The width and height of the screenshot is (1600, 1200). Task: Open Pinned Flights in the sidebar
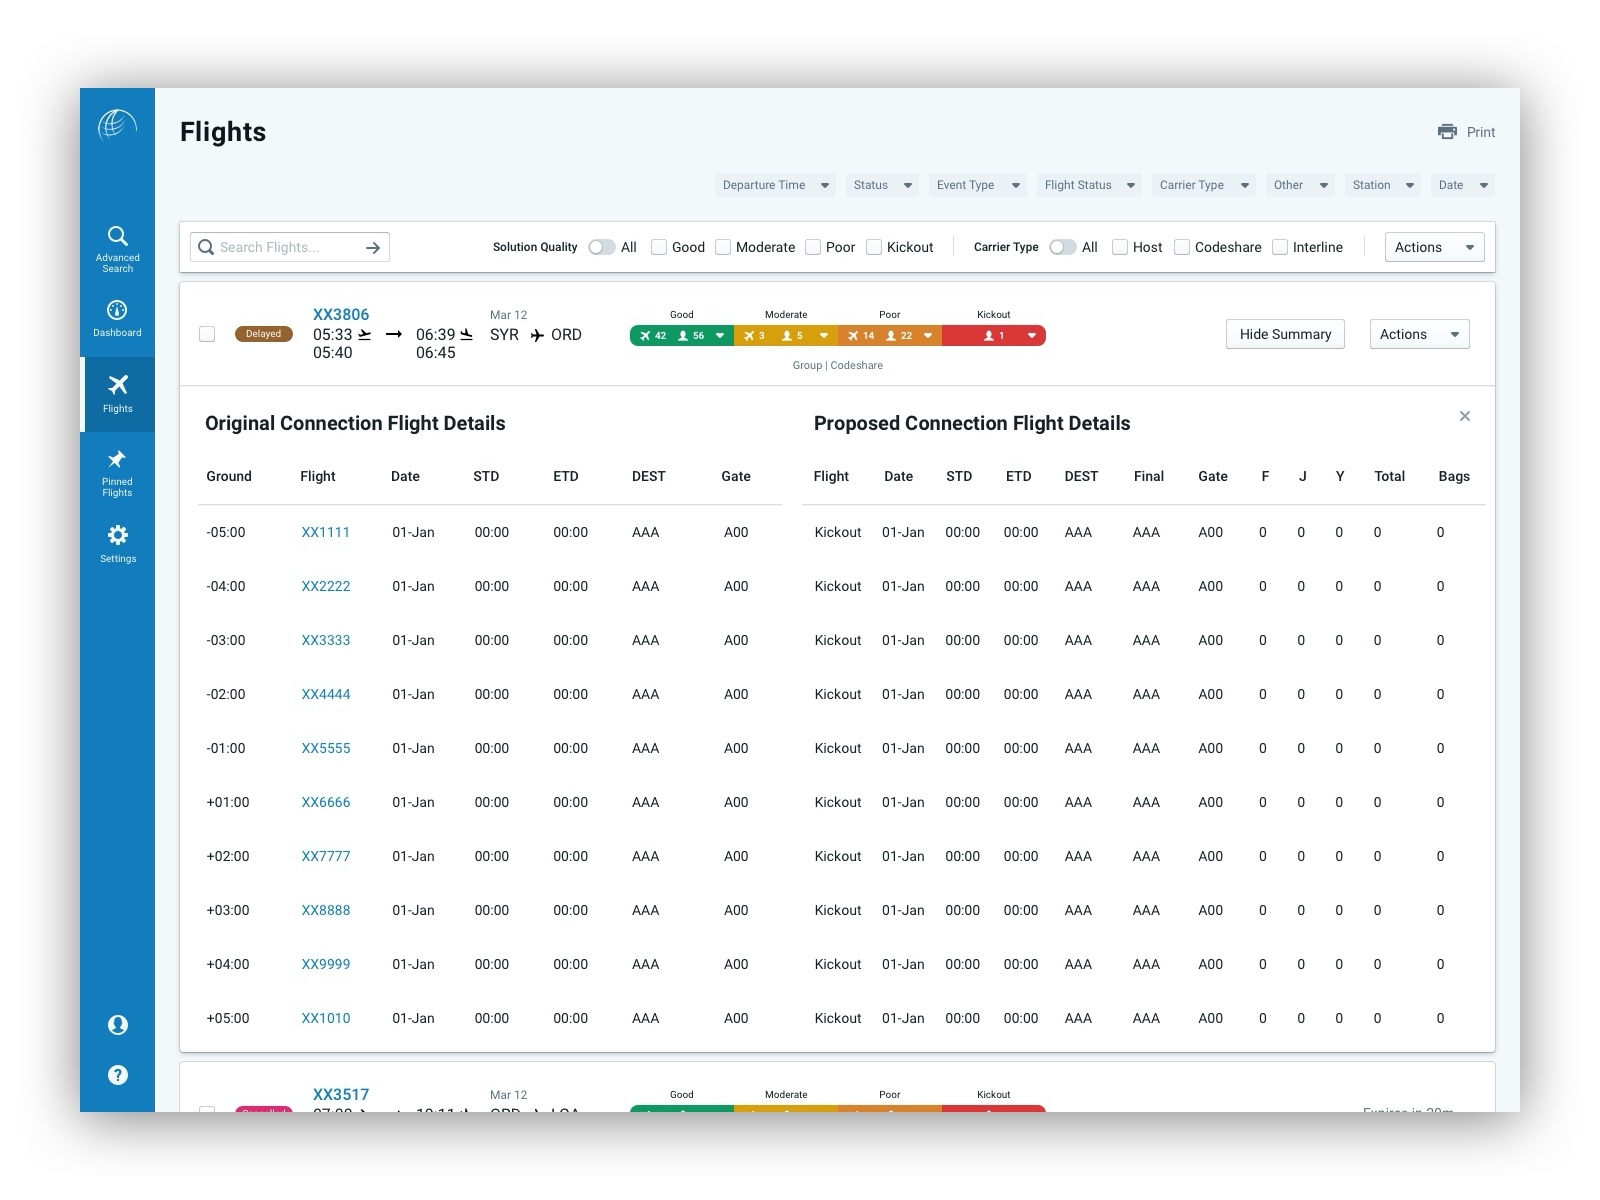tap(117, 472)
